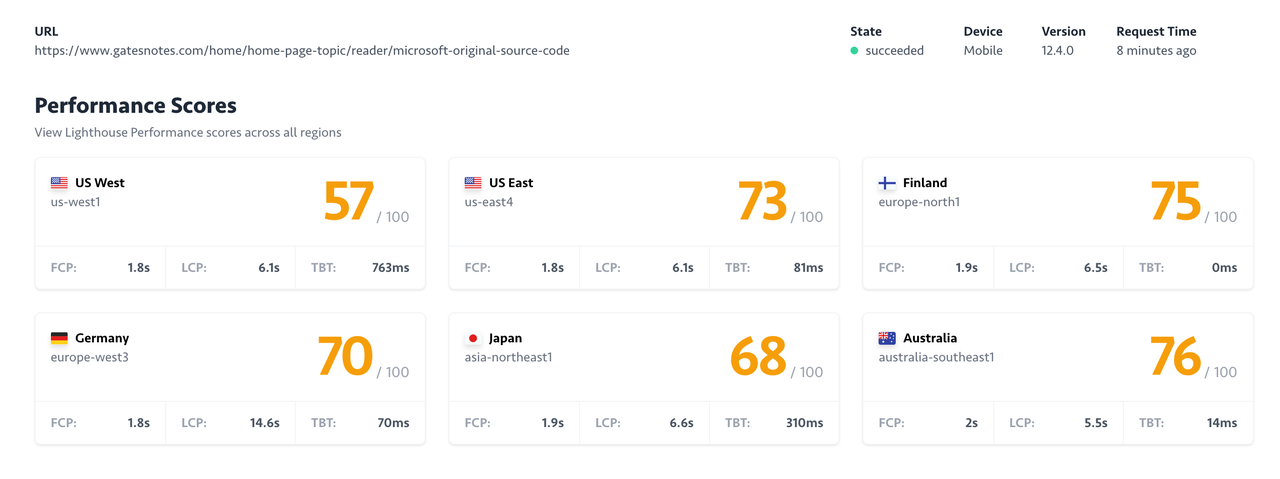The image size is (1280, 479).
Task: Click the US flag icon beside US West
Action: pos(59,183)
